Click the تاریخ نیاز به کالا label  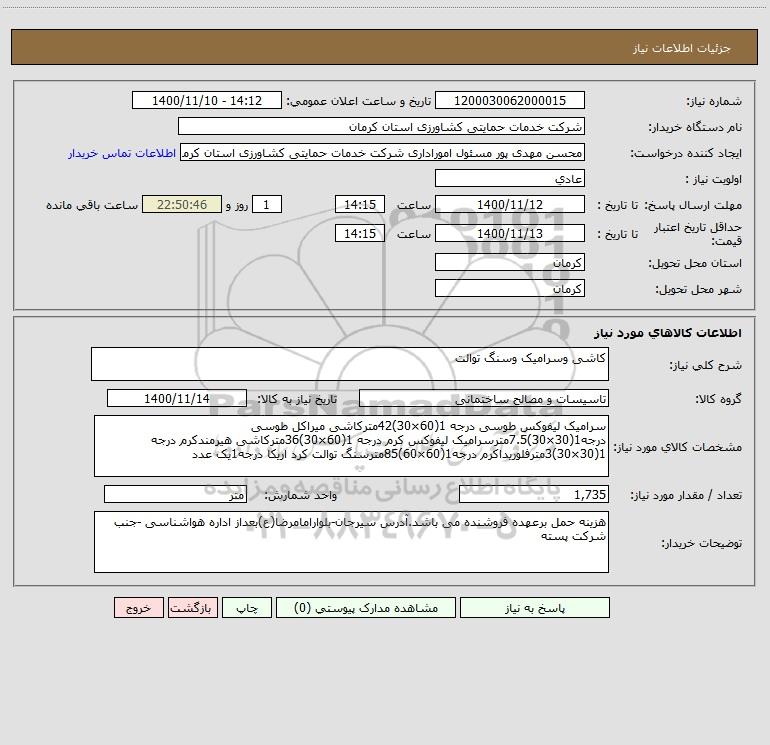click(298, 399)
